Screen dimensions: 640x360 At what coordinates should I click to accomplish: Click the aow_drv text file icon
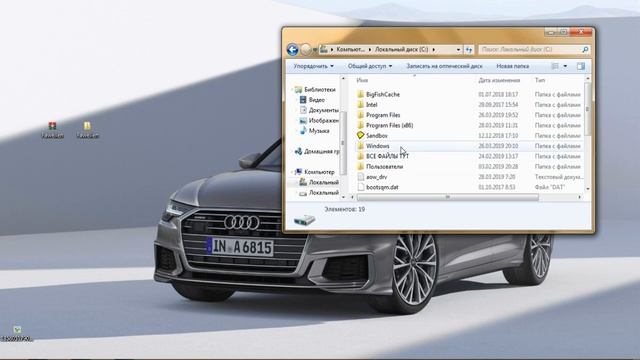(360, 177)
